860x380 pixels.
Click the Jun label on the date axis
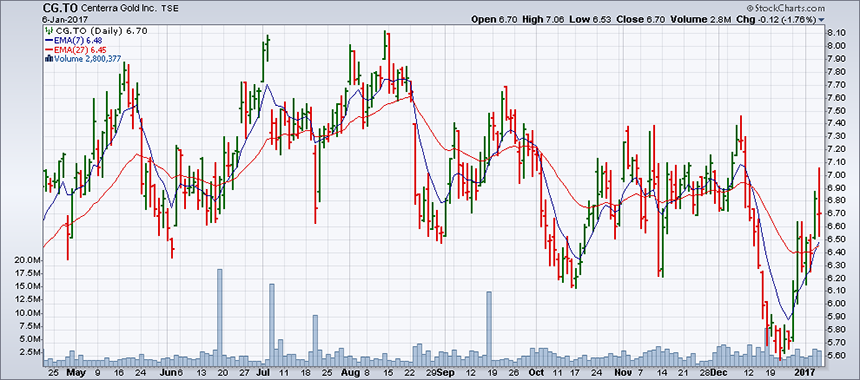(x=169, y=372)
